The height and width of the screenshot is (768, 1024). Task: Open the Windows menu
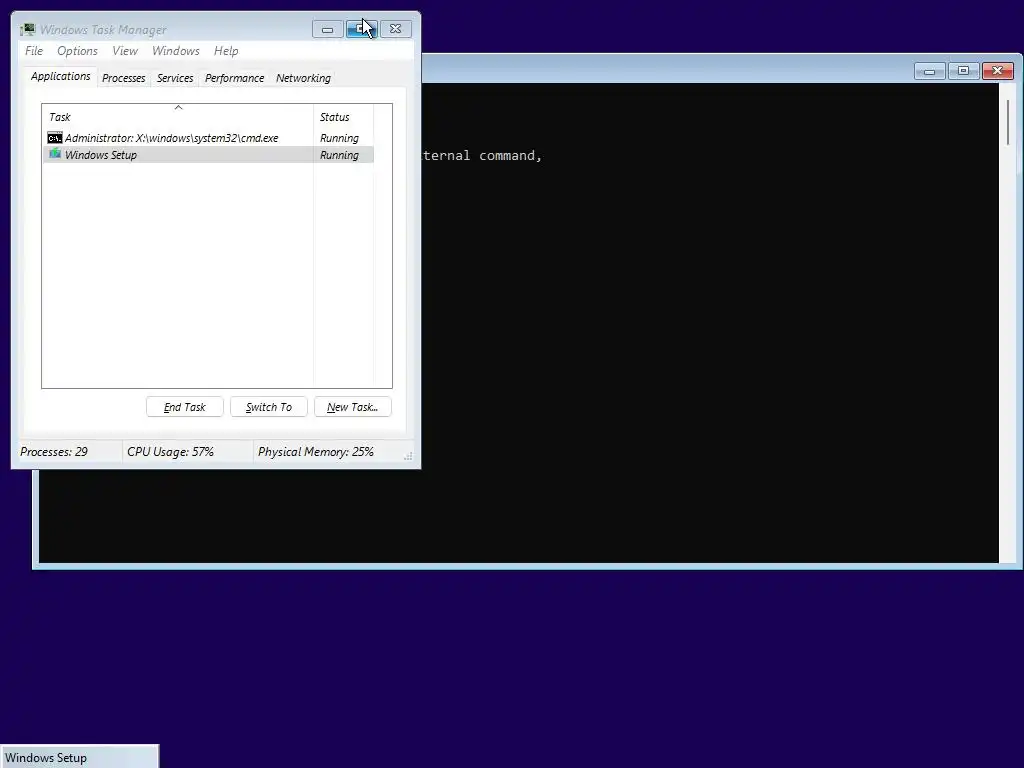(x=176, y=51)
